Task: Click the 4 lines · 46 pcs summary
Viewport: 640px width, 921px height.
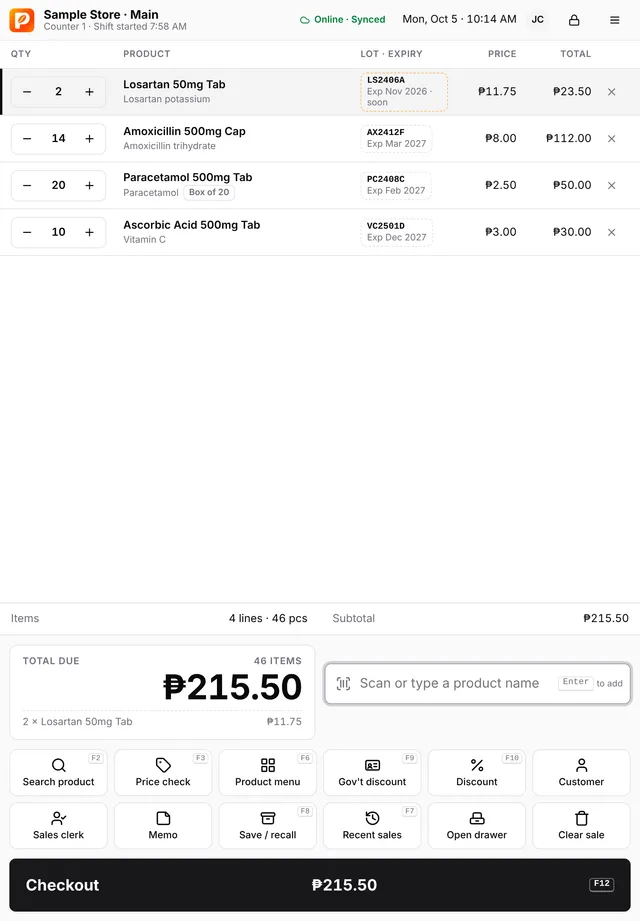Action: pyautogui.click(x=268, y=619)
